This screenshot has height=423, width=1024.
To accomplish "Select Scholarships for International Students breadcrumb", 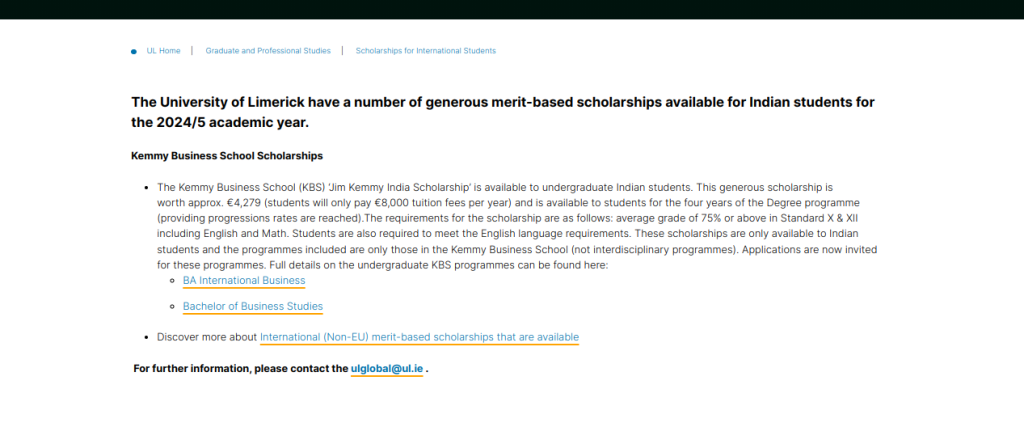I will [425, 51].
